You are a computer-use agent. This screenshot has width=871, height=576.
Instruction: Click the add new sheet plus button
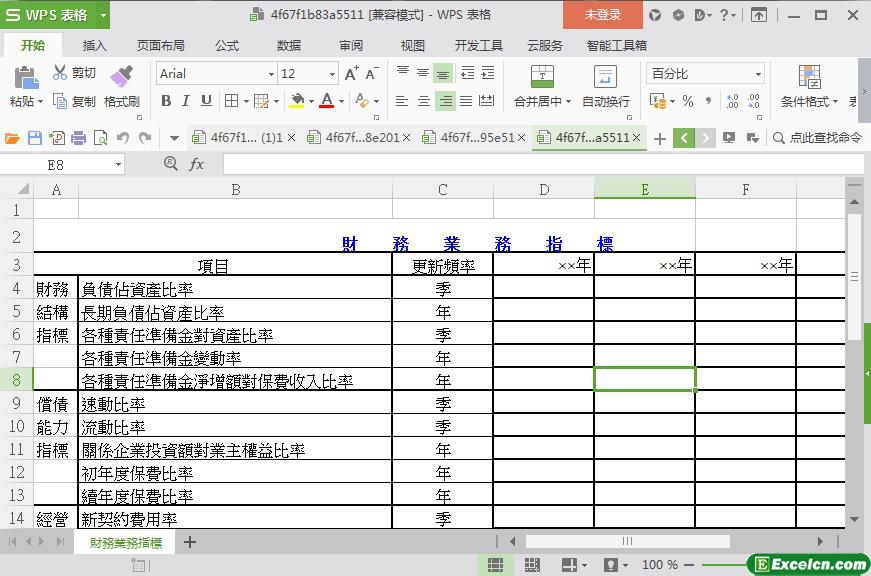[190, 542]
